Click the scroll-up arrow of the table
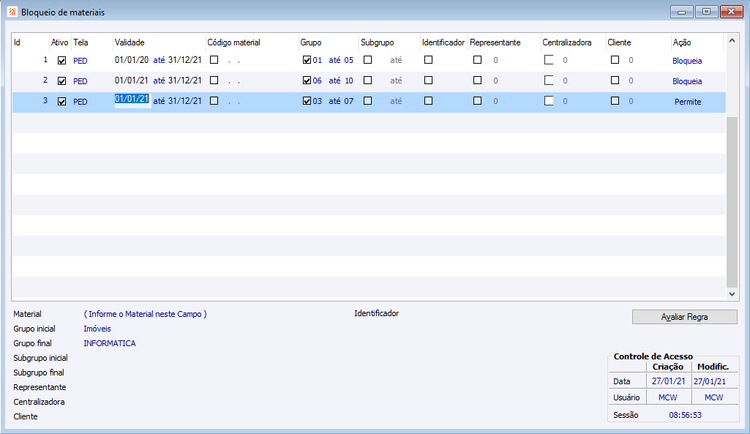This screenshot has width=750, height=434. click(x=732, y=41)
